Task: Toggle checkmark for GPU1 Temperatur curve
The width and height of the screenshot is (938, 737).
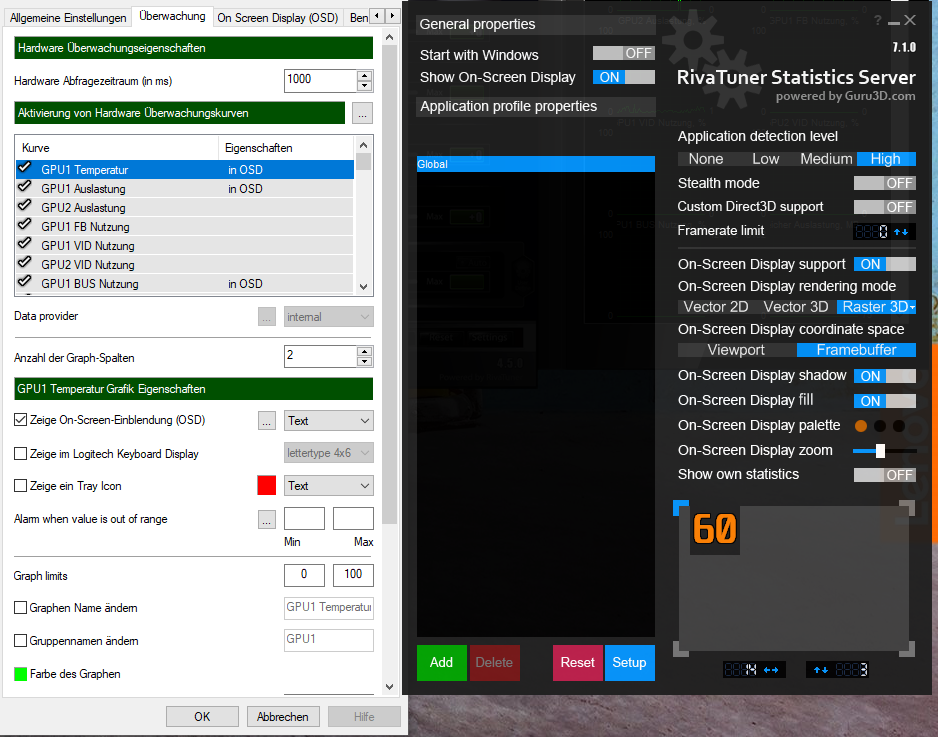Action: pyautogui.click(x=25, y=168)
